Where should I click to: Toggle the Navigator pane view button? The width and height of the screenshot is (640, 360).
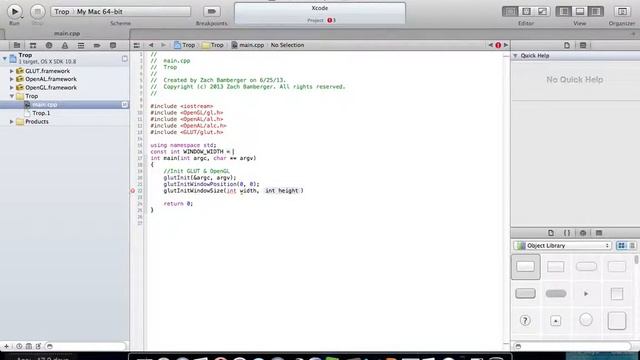point(564,11)
